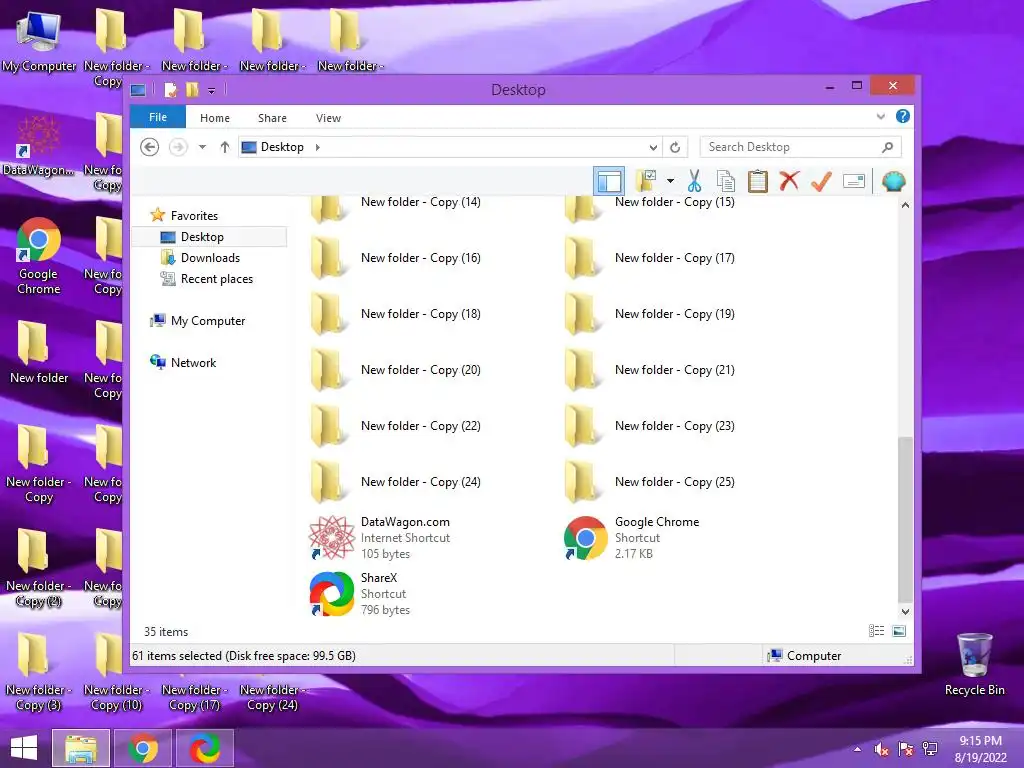
Task: Switch to the Share ribbon tab
Action: pyautogui.click(x=272, y=118)
